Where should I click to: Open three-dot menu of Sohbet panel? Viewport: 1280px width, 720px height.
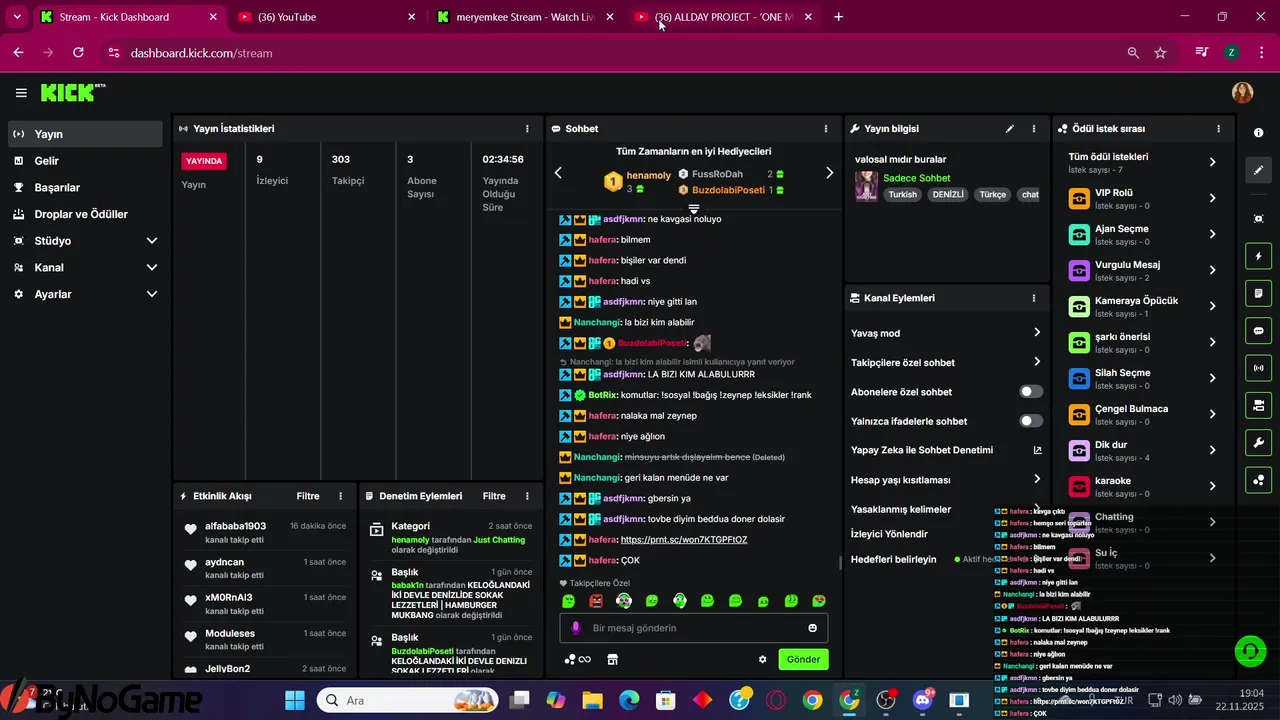point(826,129)
